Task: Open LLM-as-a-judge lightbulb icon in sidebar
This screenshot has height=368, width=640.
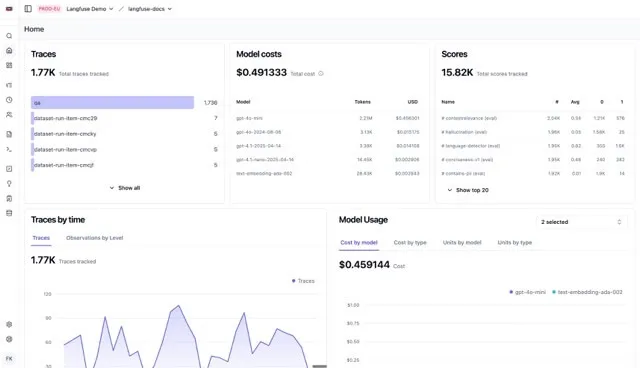Action: 9,184
